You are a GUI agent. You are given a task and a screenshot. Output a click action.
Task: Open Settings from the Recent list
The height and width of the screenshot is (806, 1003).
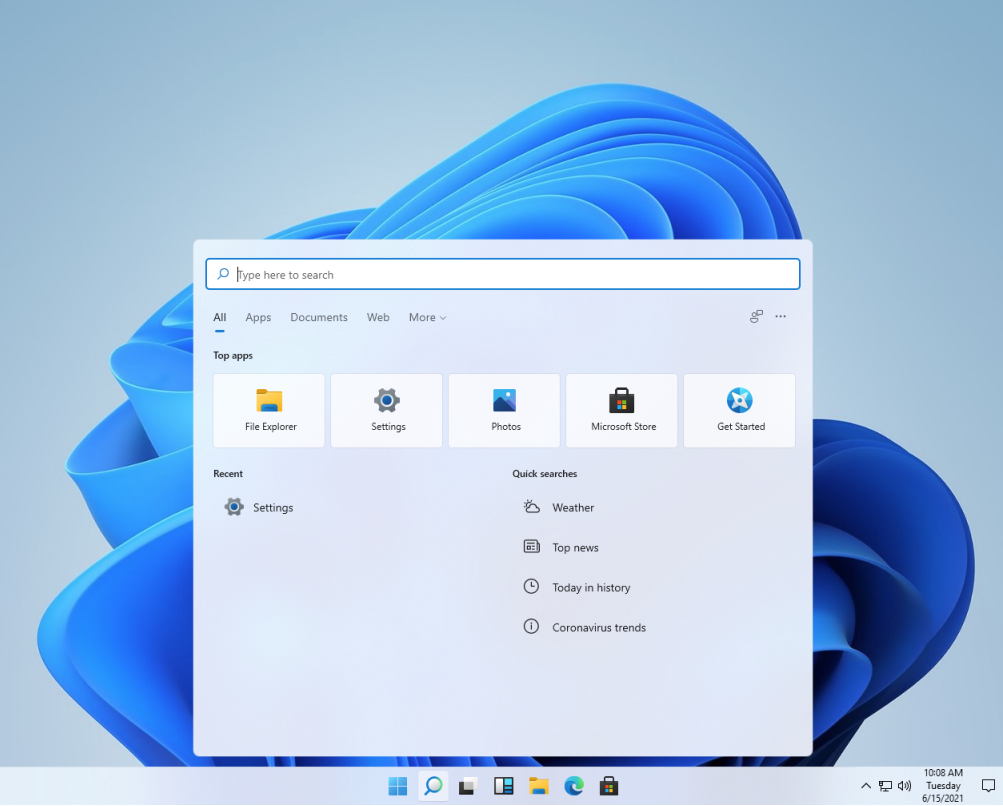pos(259,507)
